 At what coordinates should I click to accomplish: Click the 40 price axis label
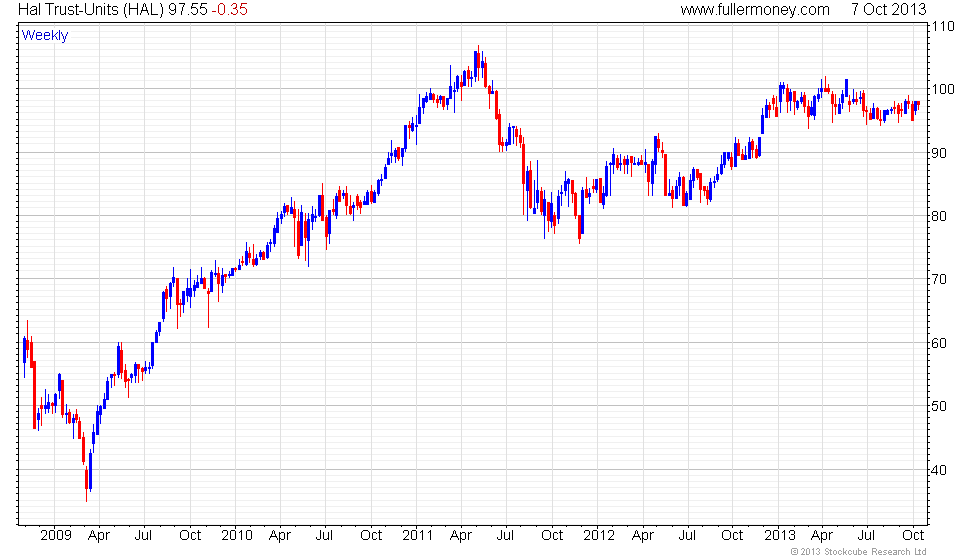[939, 470]
